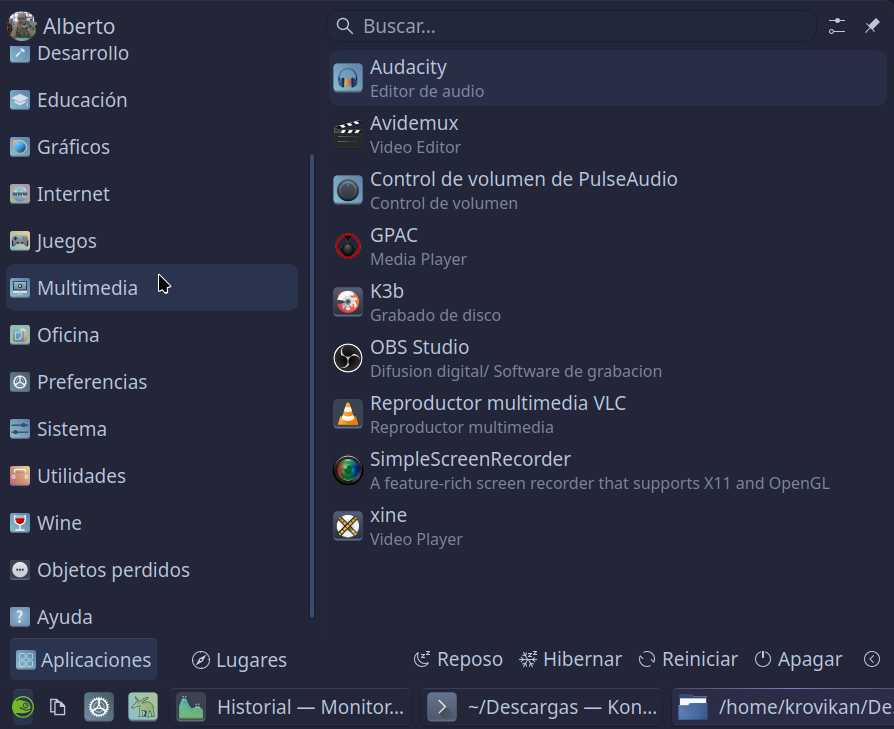Launch the xine video player icon
Screen dimensions: 894x729
(348, 526)
